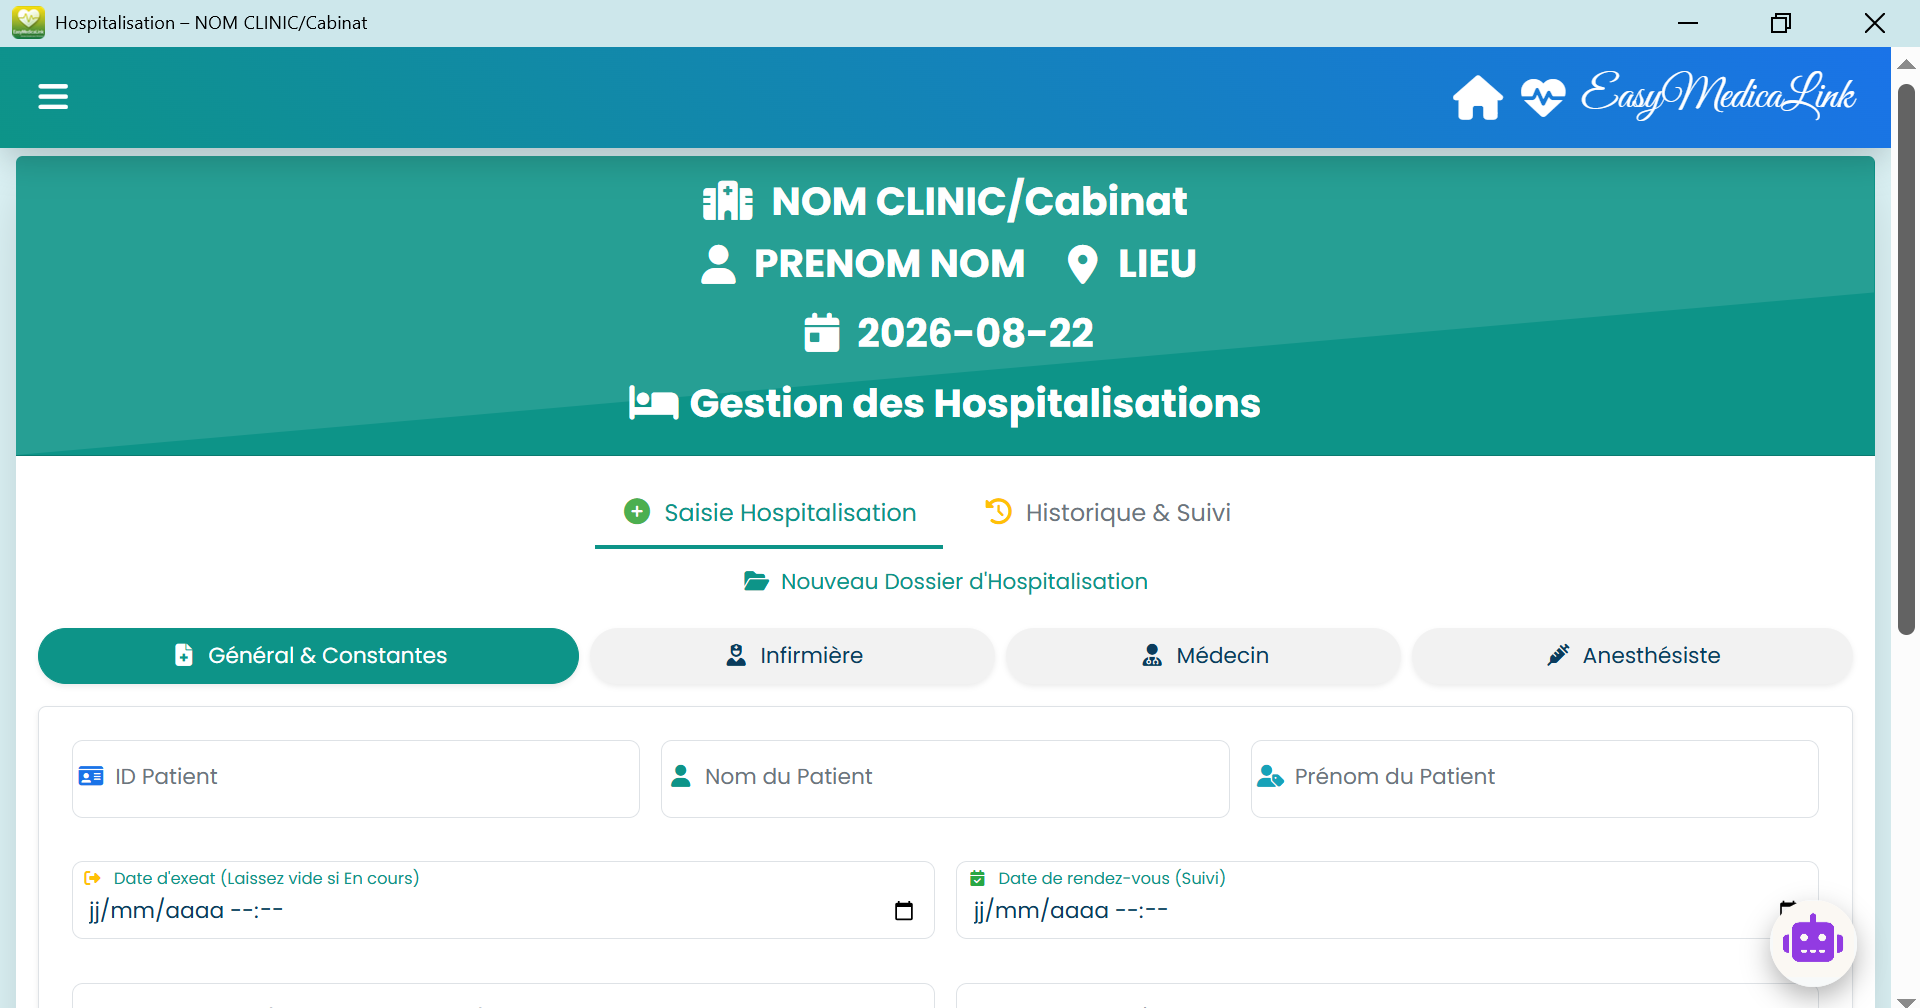
Task: Open the Infirmière section
Action: [x=793, y=656]
